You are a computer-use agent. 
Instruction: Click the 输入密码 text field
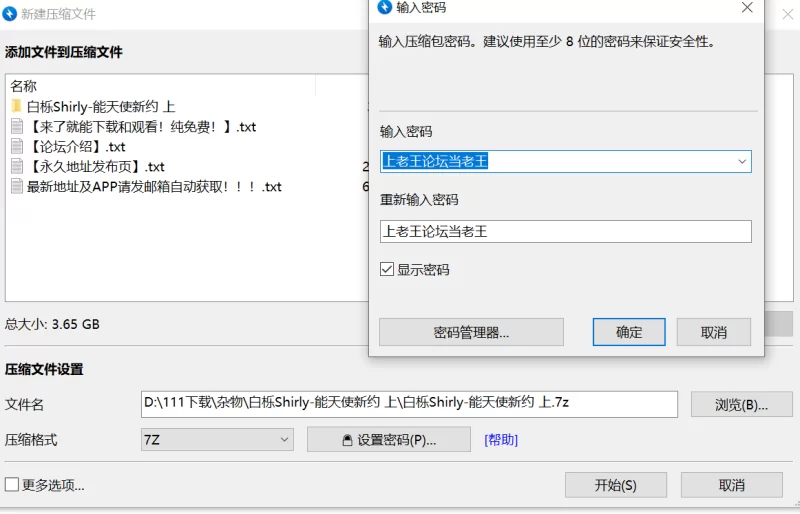click(x=565, y=161)
